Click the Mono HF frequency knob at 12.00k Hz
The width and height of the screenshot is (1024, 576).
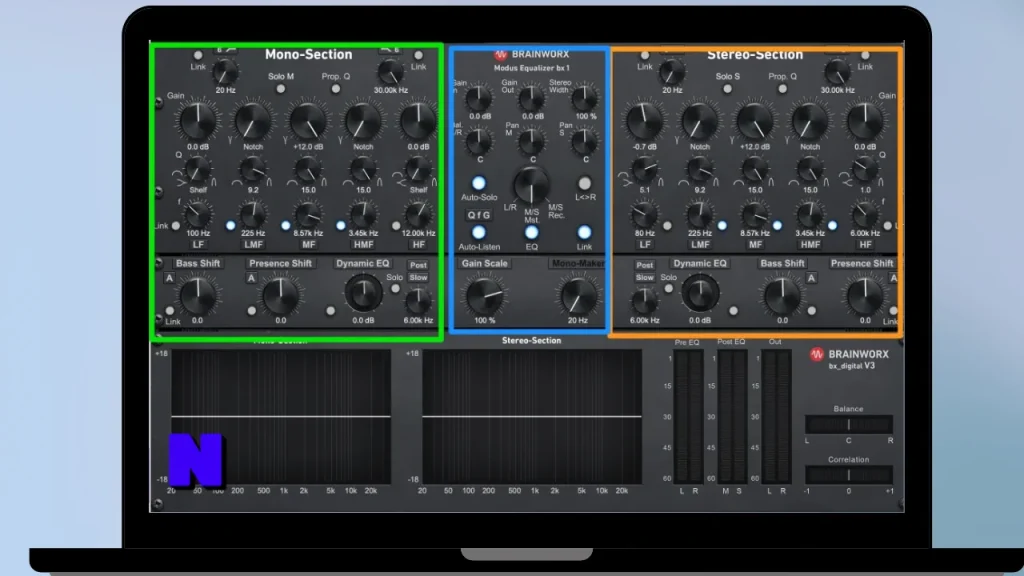click(x=419, y=214)
